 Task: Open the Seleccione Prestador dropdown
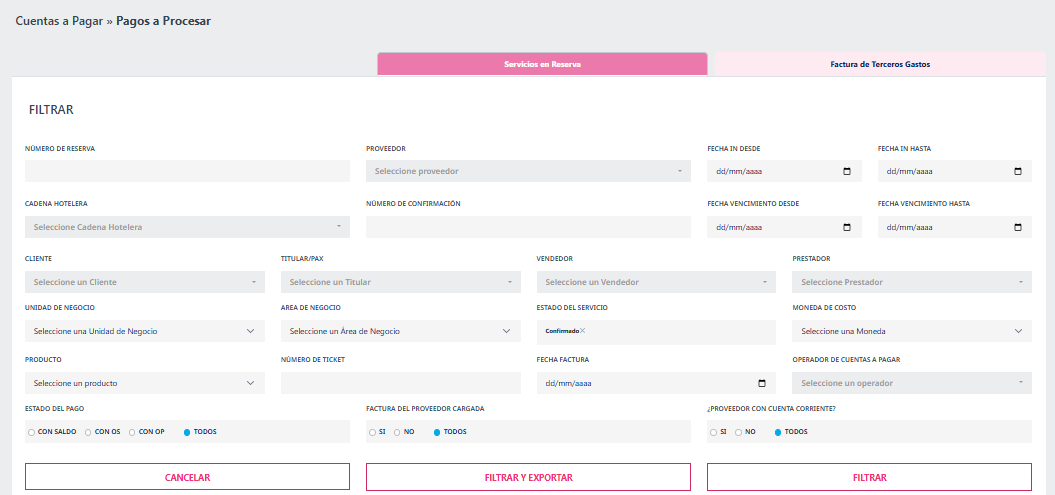[x=912, y=282]
